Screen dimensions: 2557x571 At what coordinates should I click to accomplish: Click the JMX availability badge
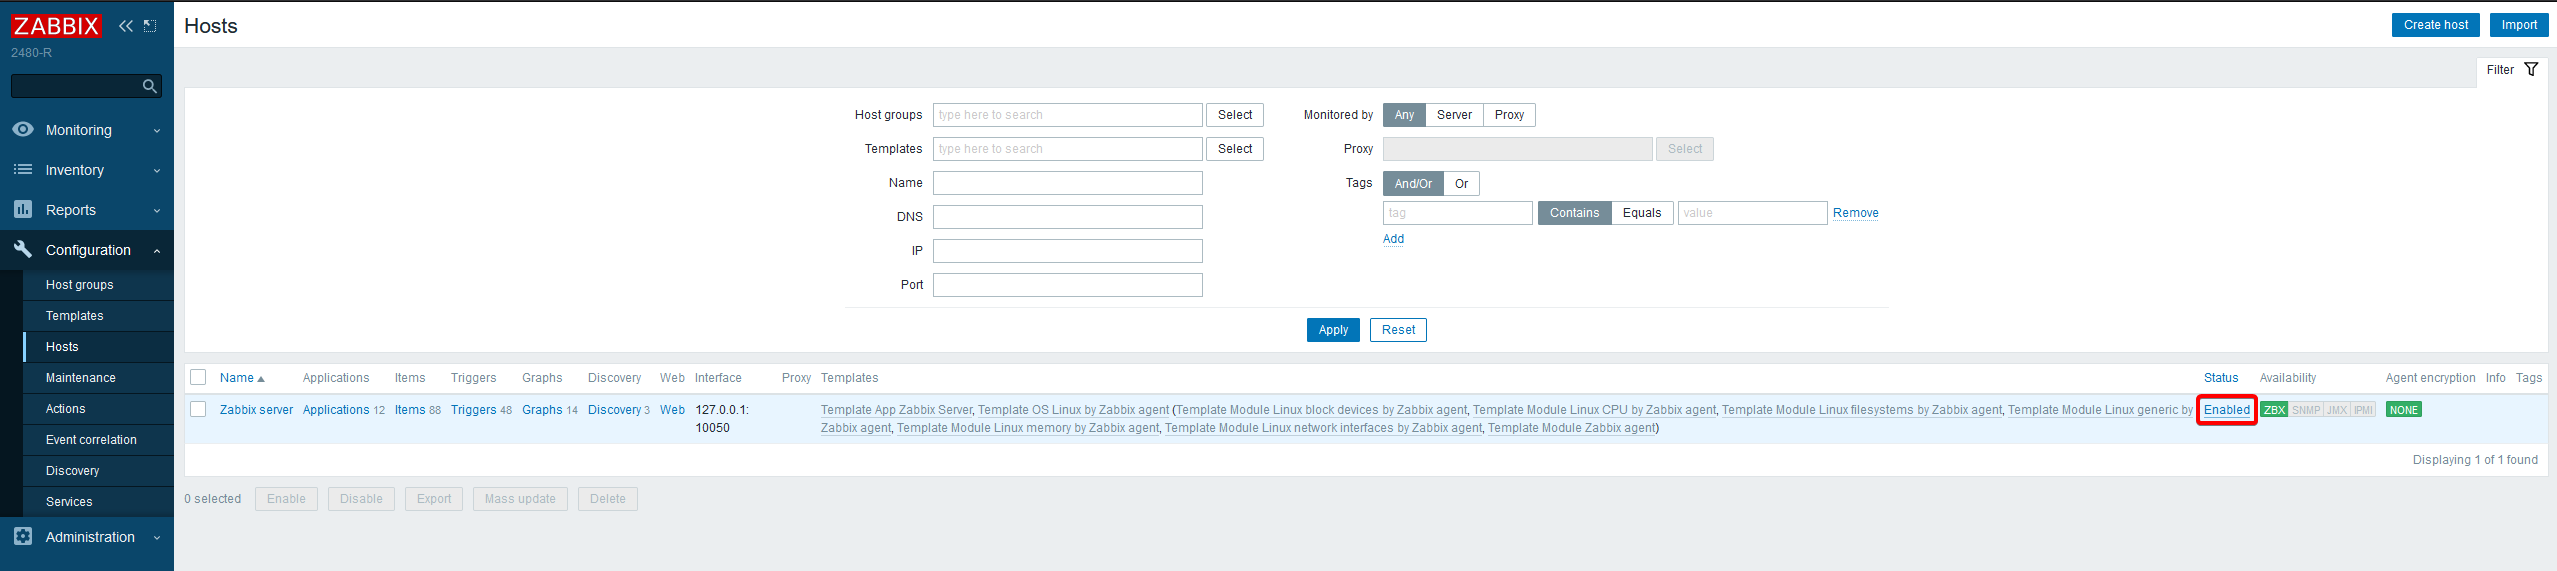[2337, 410]
